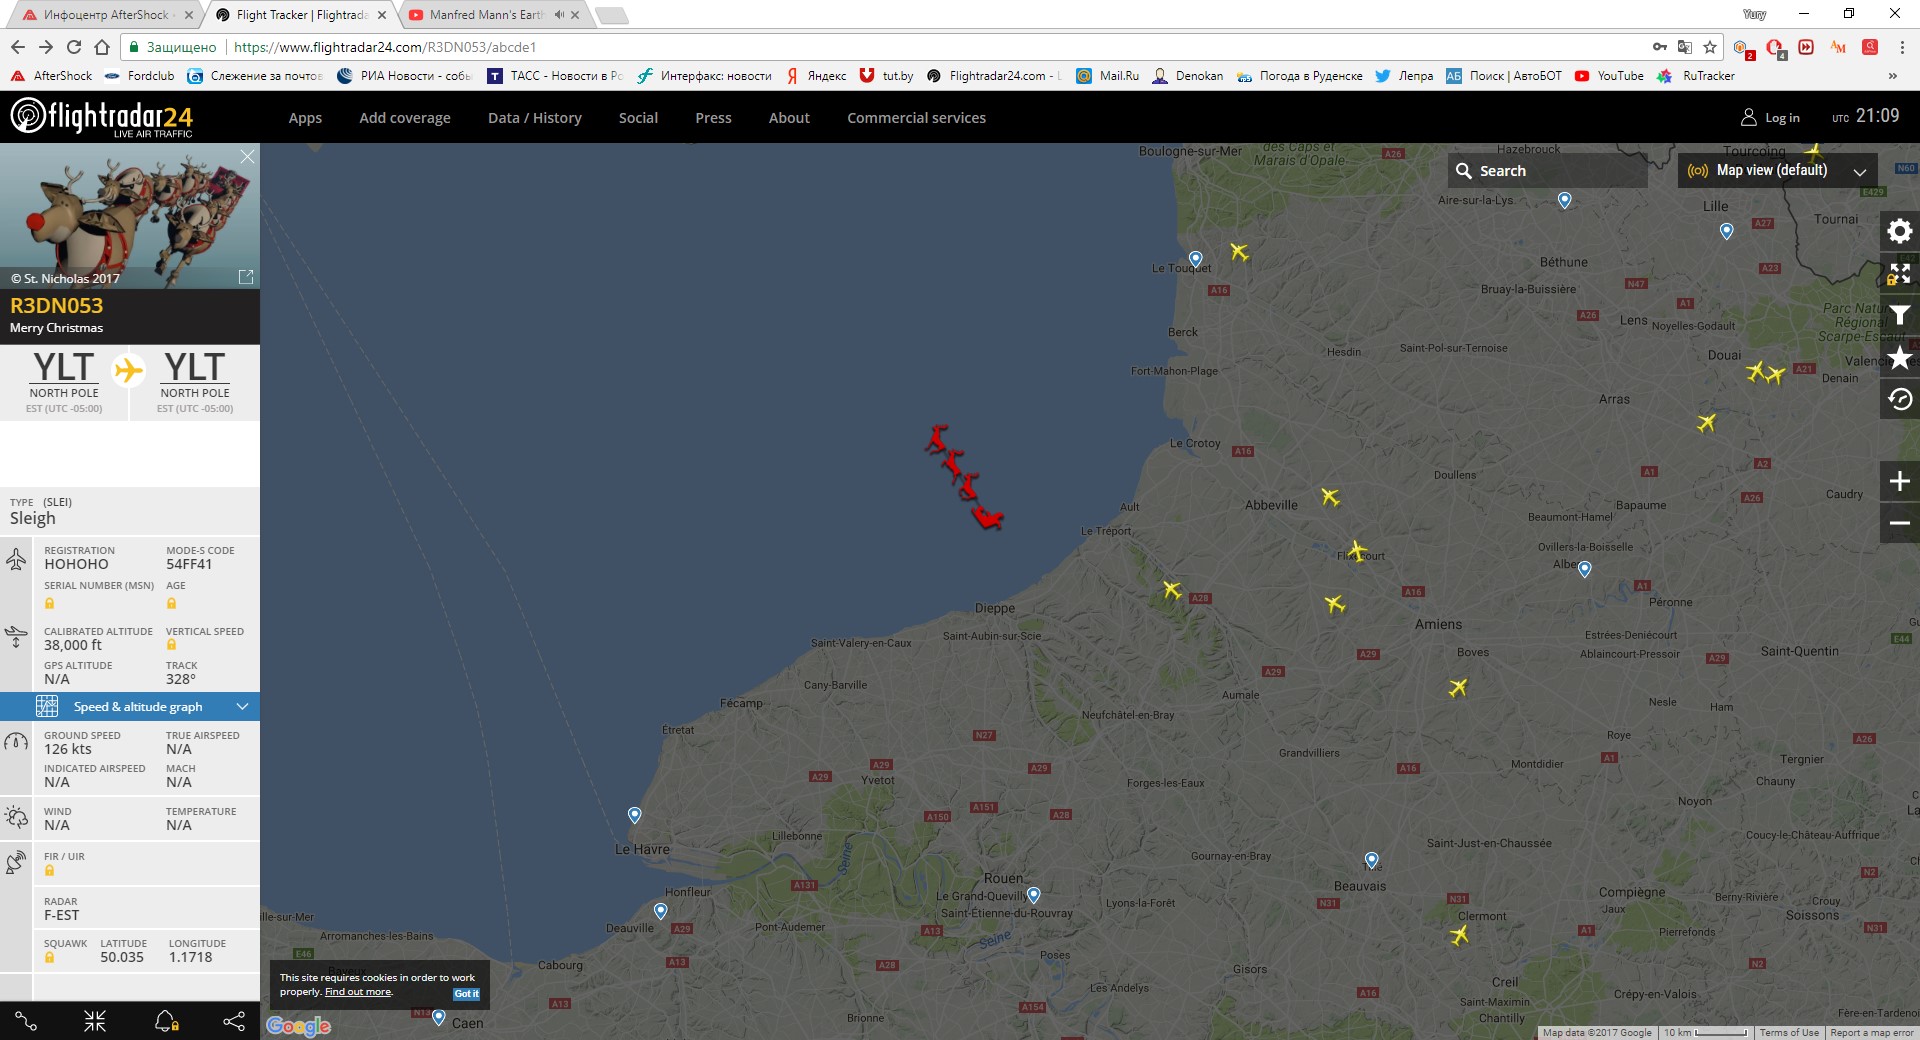The height and width of the screenshot is (1040, 1920).
Task: Open the Commercial services menu
Action: pos(916,118)
